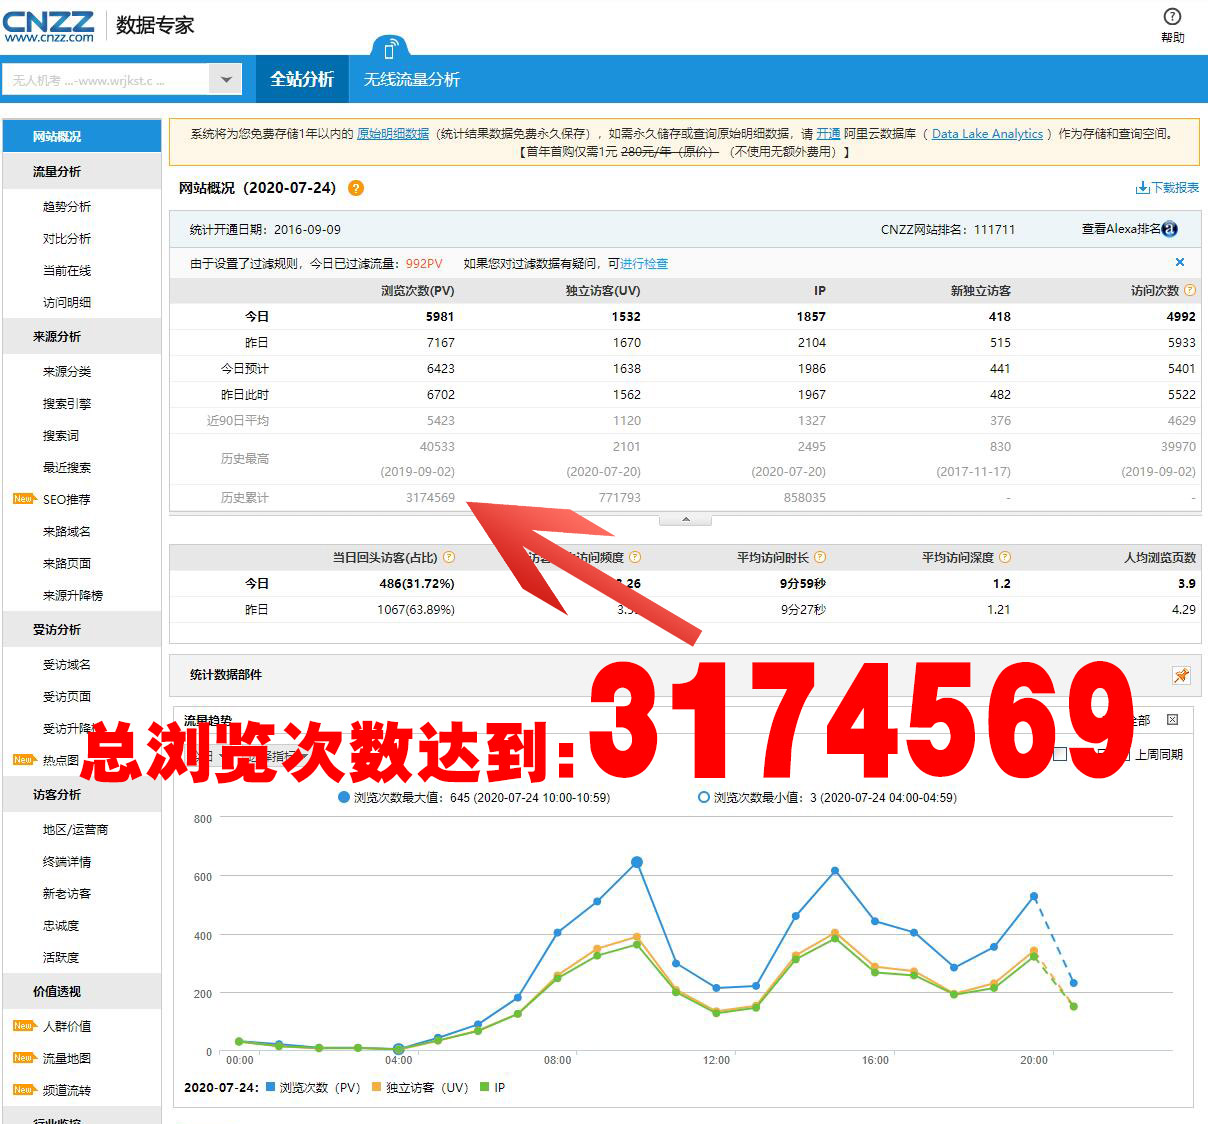1208x1124 pixels.
Task: Click the orange help icon beside 网站概况
Action: (x=356, y=188)
